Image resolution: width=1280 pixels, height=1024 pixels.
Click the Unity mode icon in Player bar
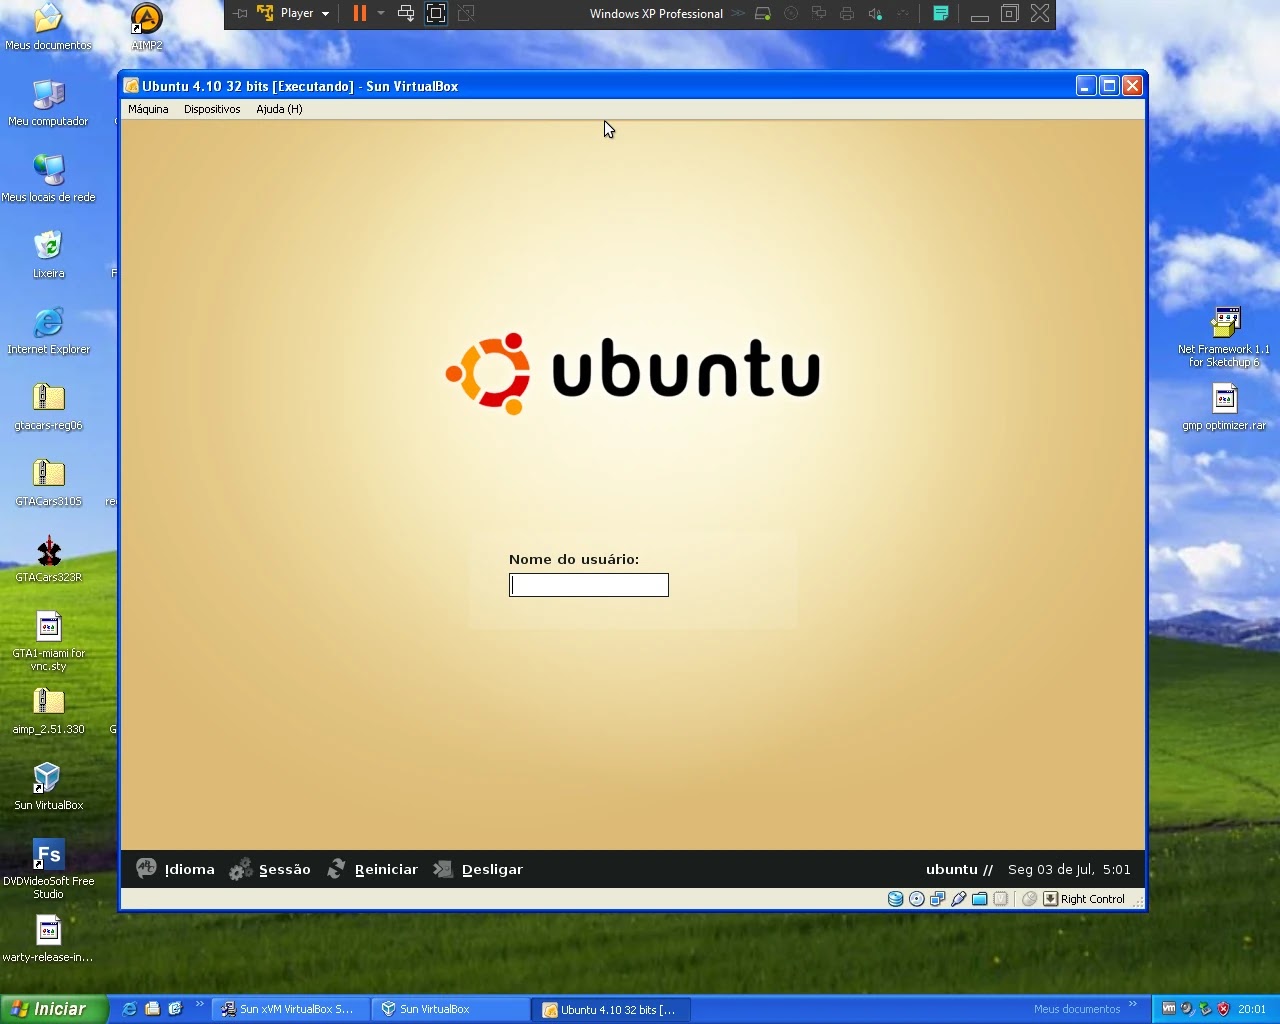466,13
